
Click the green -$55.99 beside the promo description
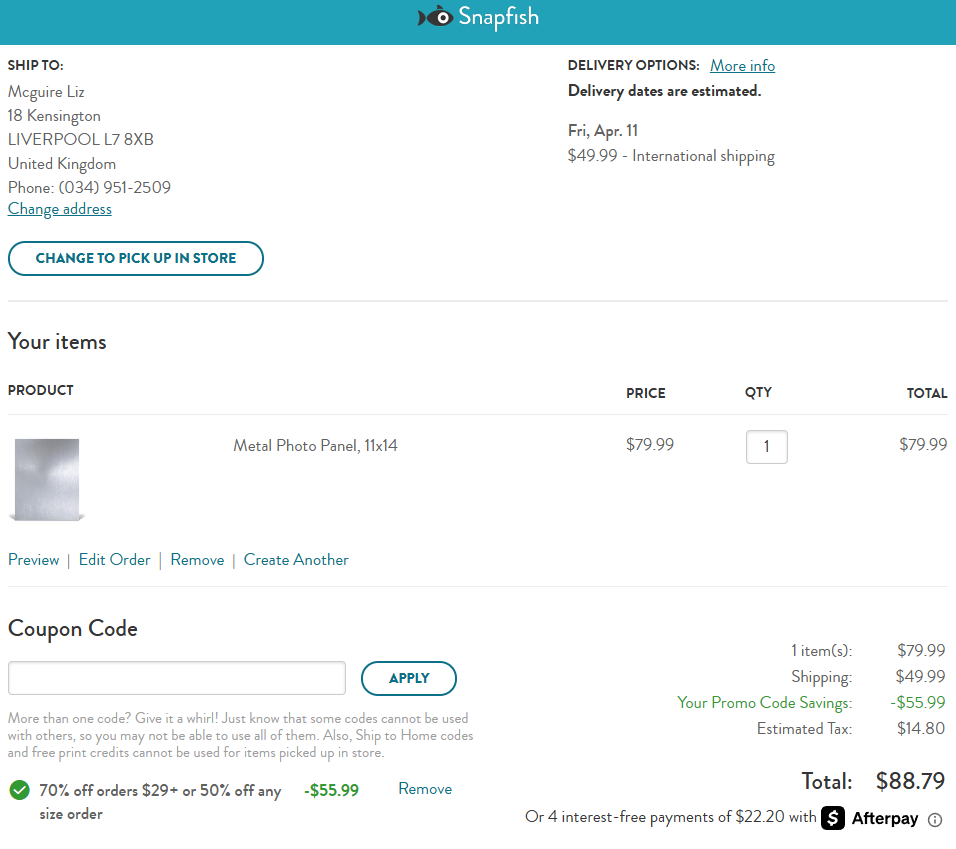coord(331,790)
